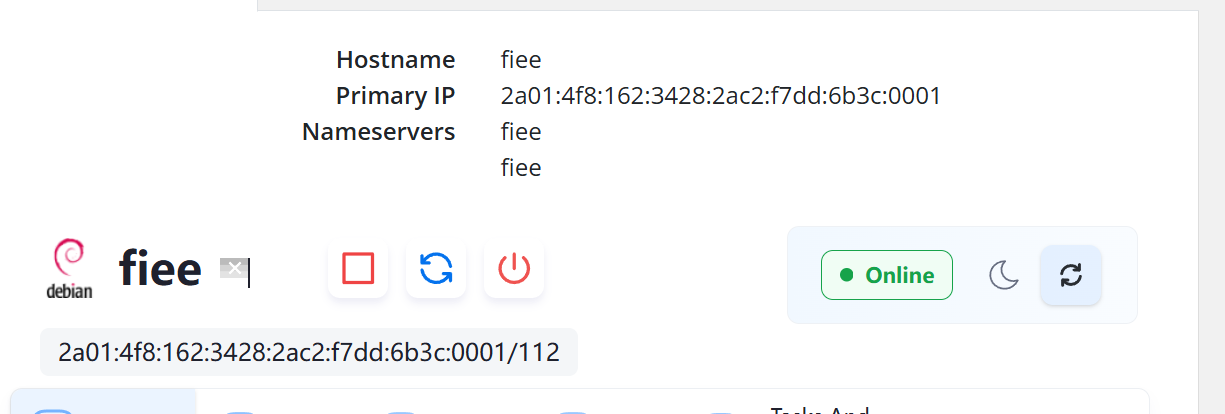Select the highlighted active tab at bottom
This screenshot has width=1225, height=414.
104,402
